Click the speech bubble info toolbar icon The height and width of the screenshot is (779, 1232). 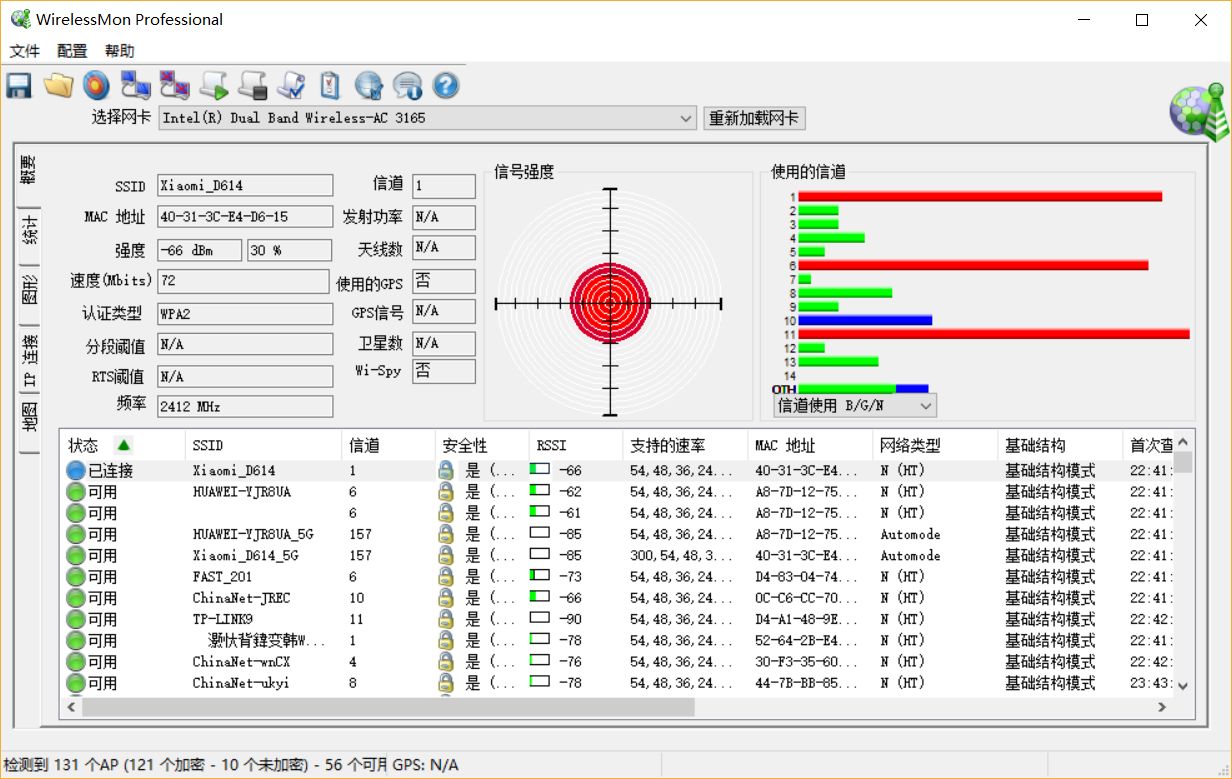[x=407, y=86]
